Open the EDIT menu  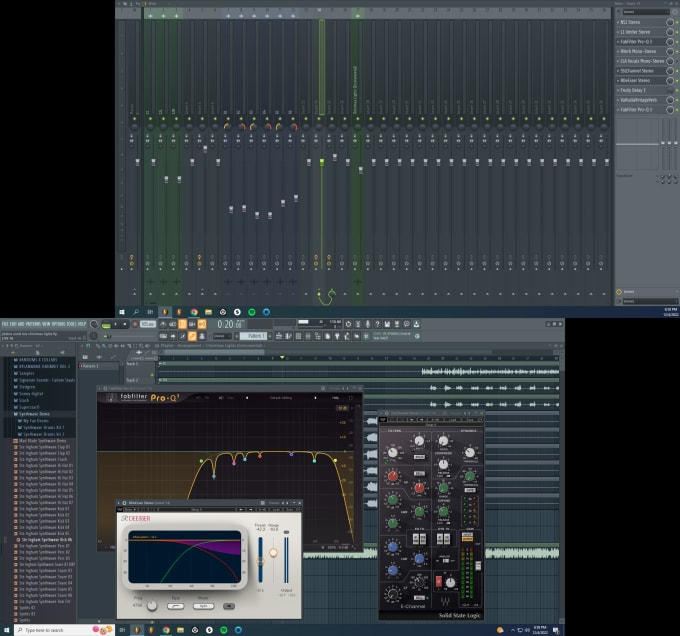click(x=13, y=324)
